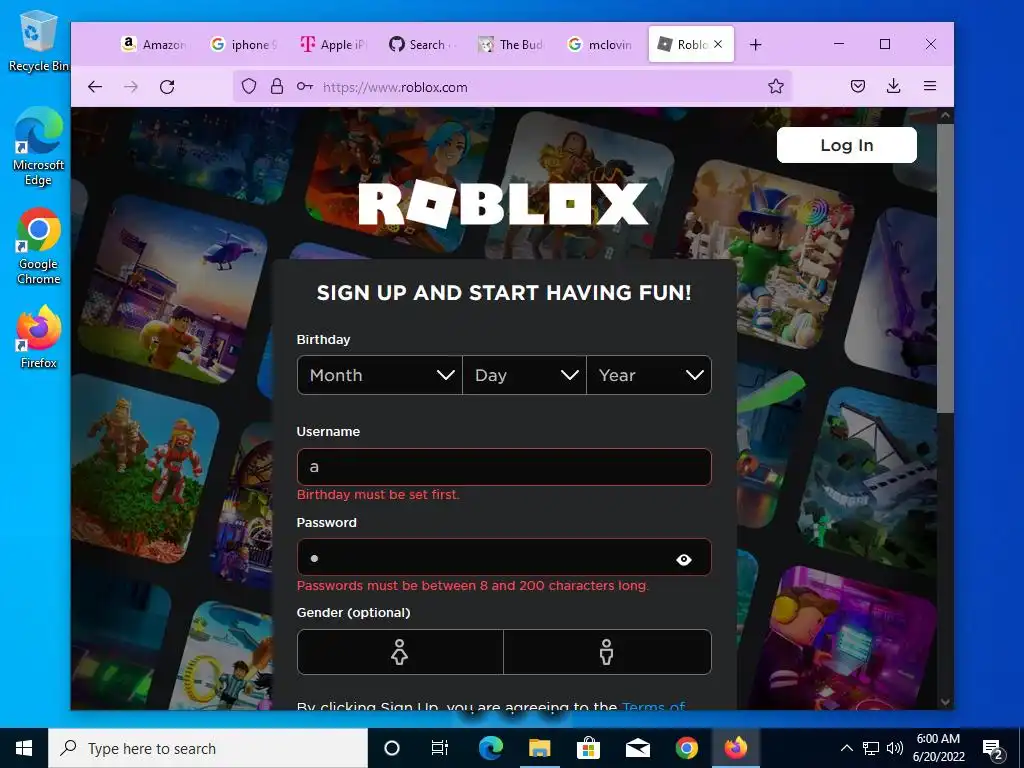Expand the Day birthday dropdown
This screenshot has width=1024, height=768.
tap(524, 375)
